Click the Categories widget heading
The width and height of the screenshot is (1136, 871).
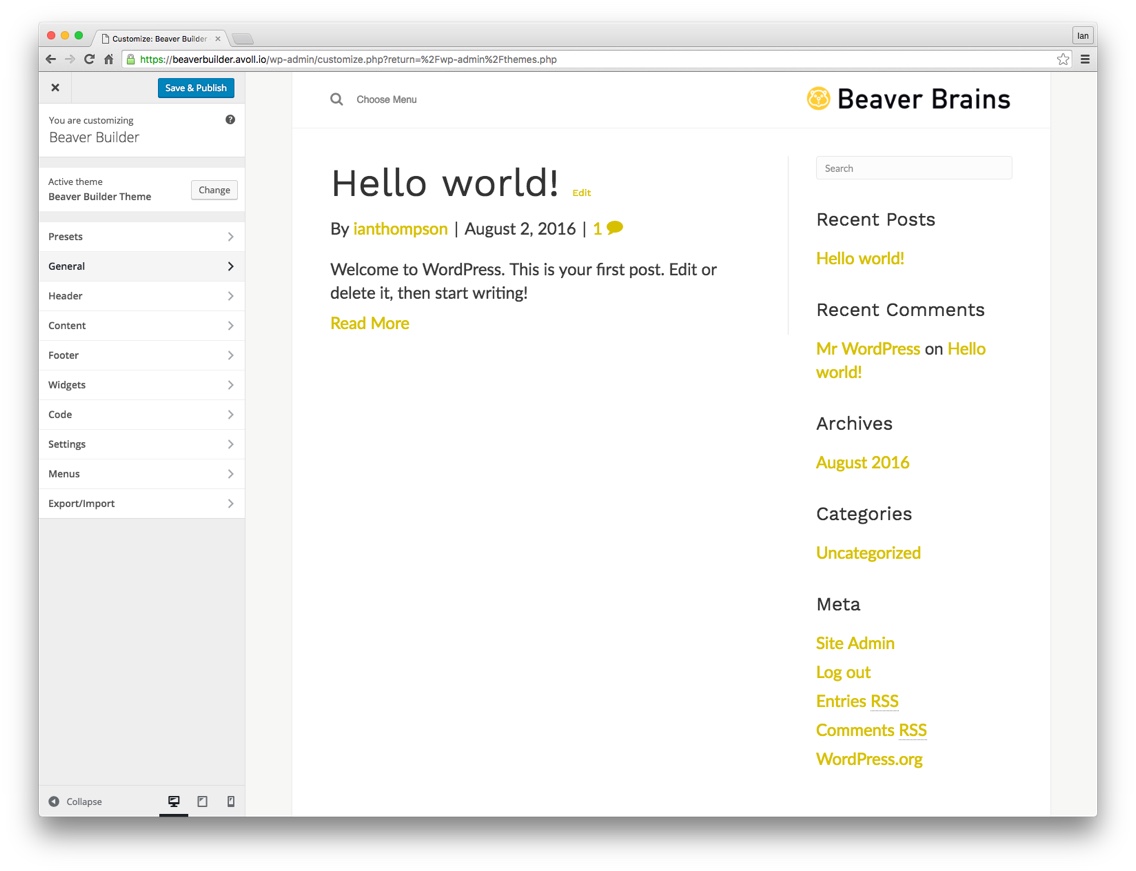coord(864,514)
